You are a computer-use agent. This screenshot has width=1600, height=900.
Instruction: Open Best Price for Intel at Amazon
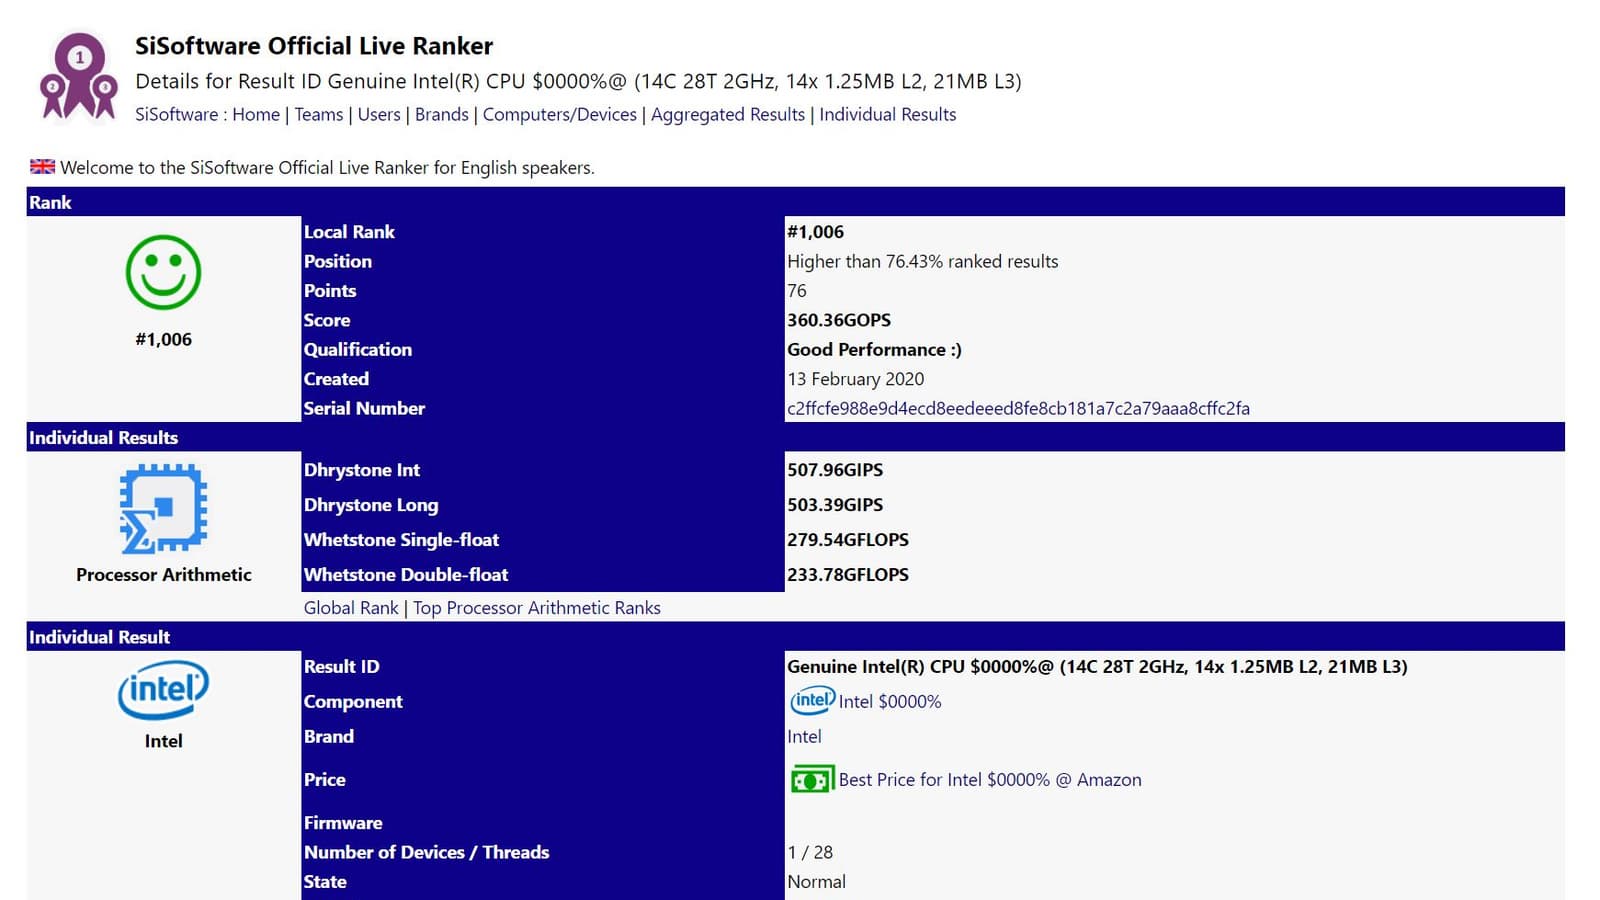[x=990, y=780]
